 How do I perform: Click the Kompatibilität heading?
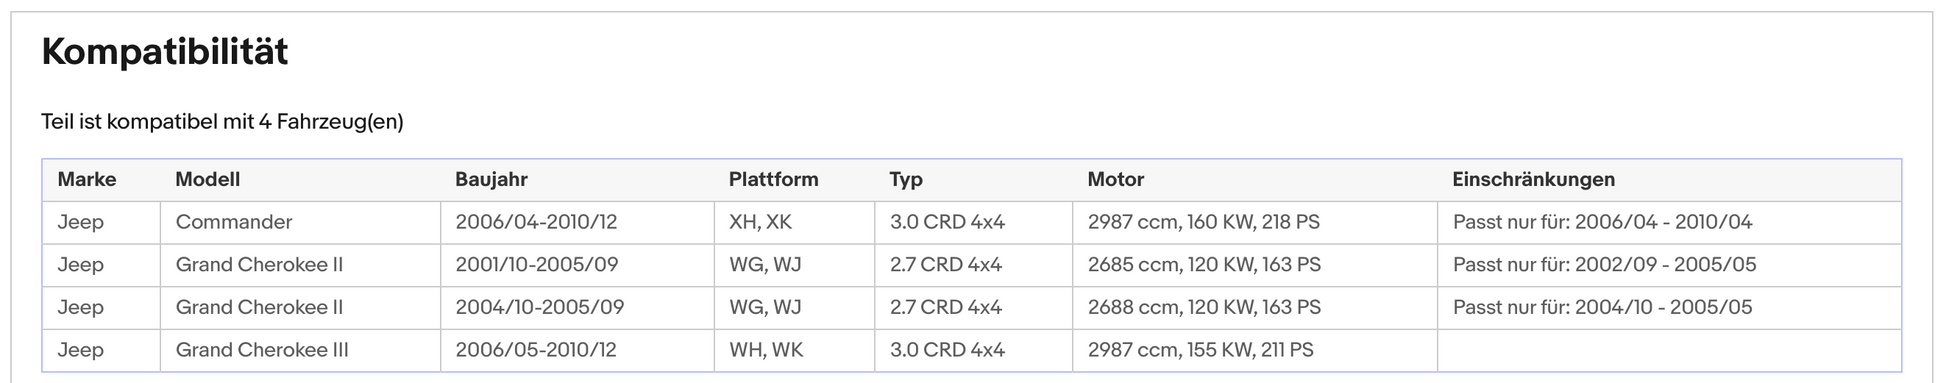pyautogui.click(x=165, y=52)
